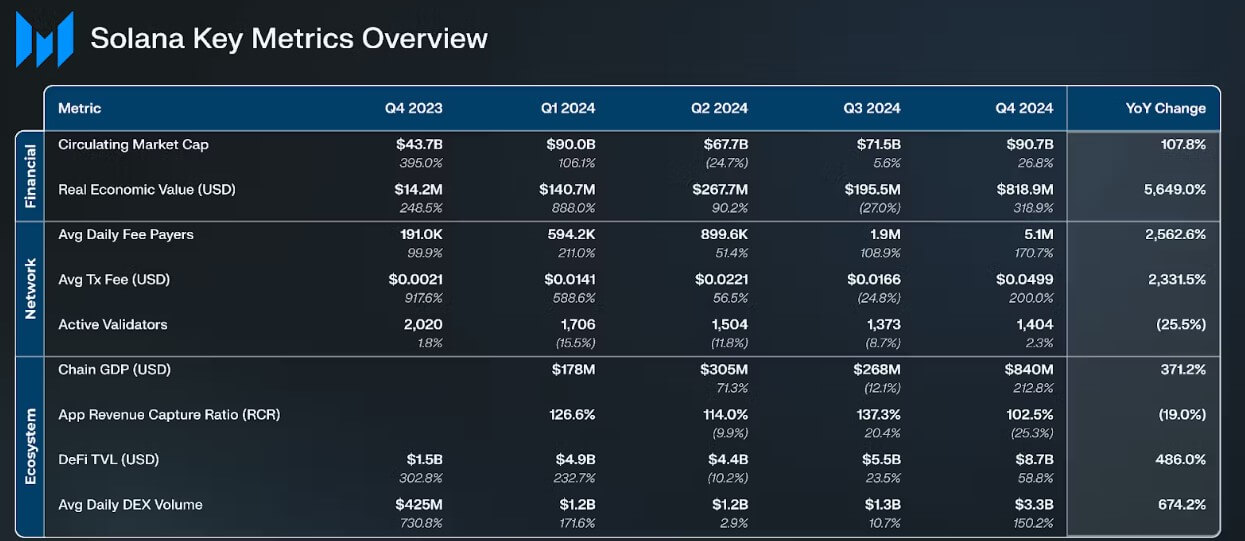Viewport: 1245px width, 541px height.
Task: Click the Messari logo icon
Action: [44, 39]
